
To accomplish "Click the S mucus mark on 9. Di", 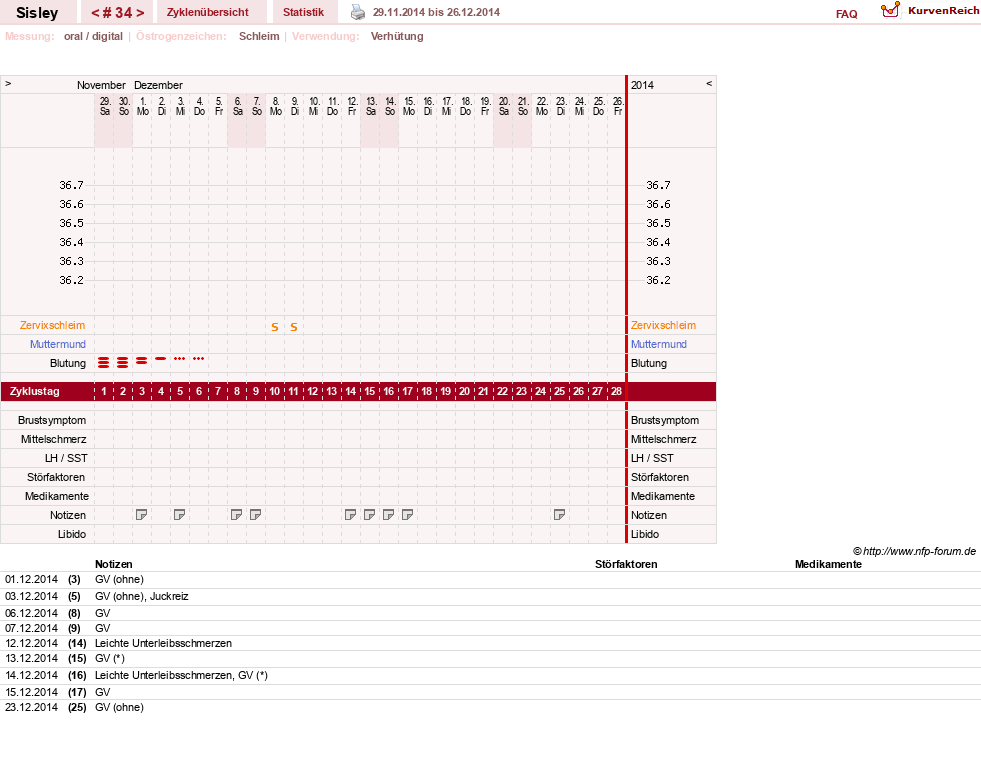I will tap(293, 327).
